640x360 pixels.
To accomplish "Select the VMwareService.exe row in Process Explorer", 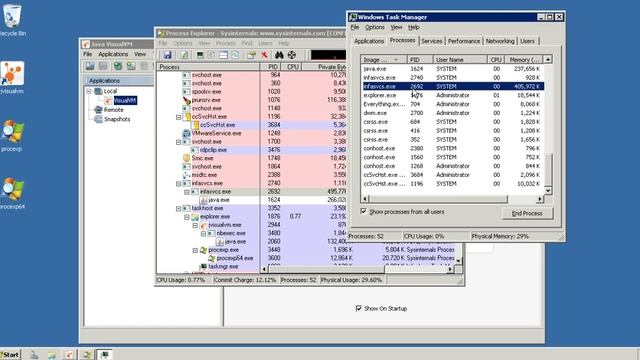I will tap(216, 133).
